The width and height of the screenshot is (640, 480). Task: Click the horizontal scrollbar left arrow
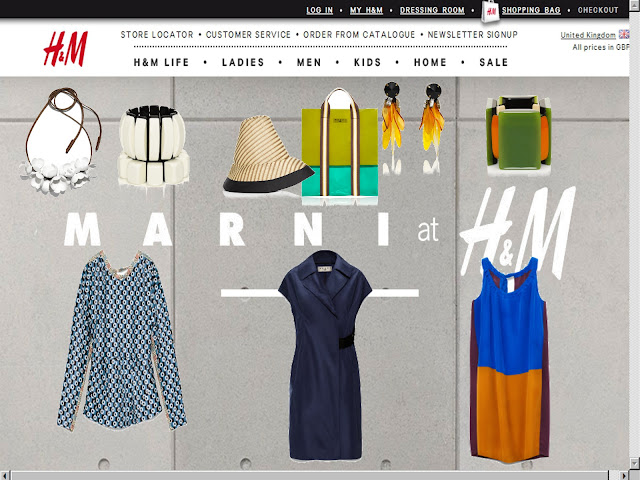[x=4, y=476]
